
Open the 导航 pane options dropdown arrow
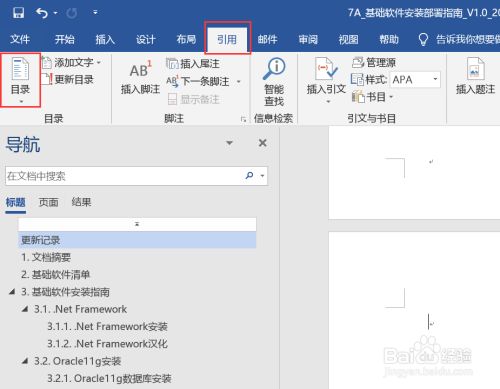(x=229, y=143)
